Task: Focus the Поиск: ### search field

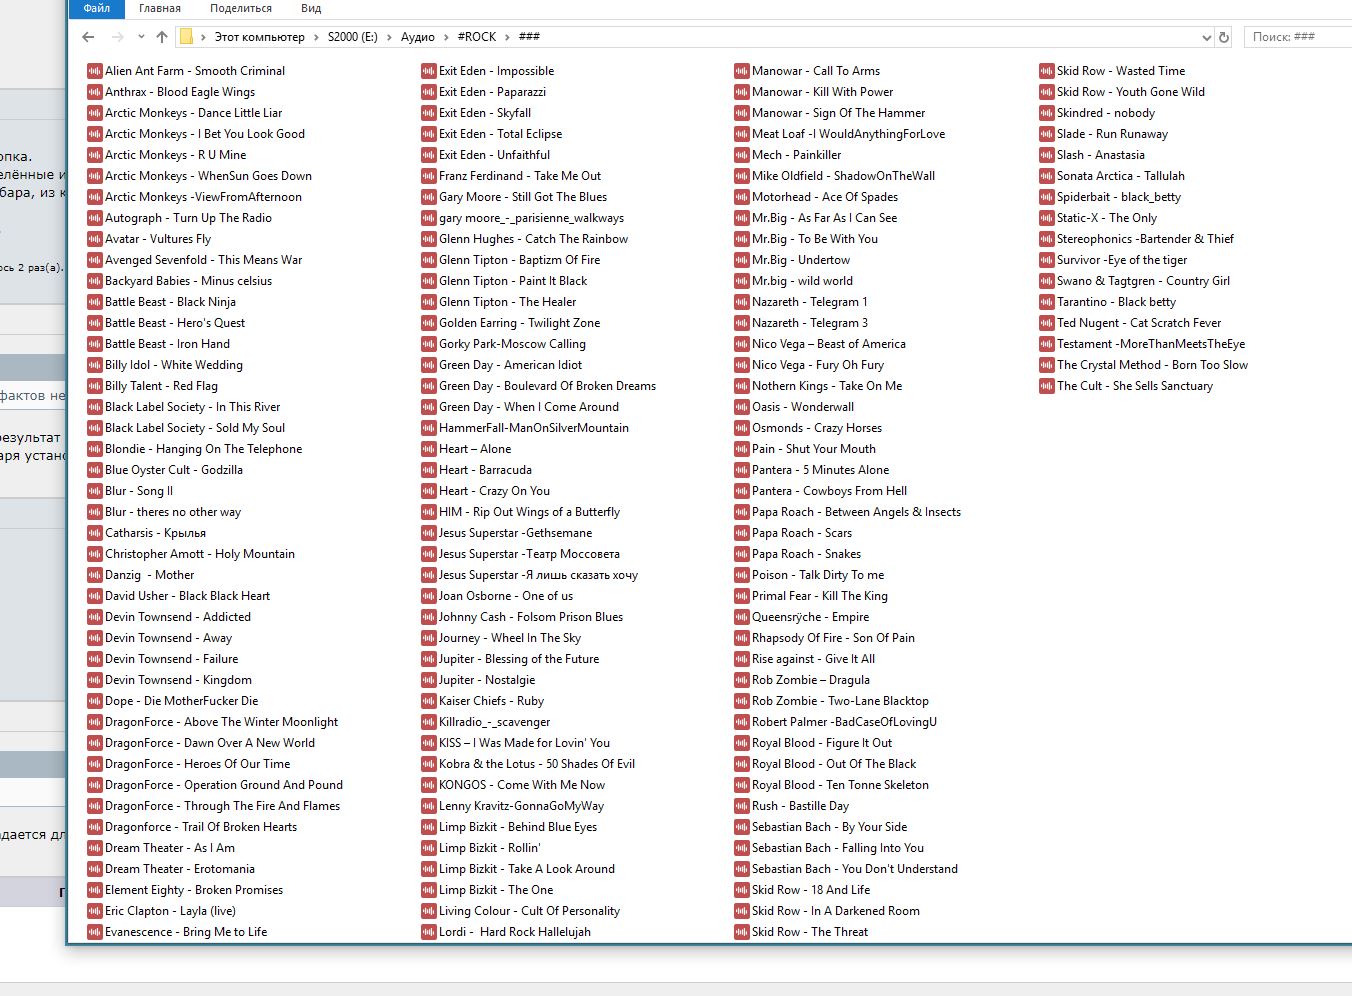Action: tap(1297, 37)
